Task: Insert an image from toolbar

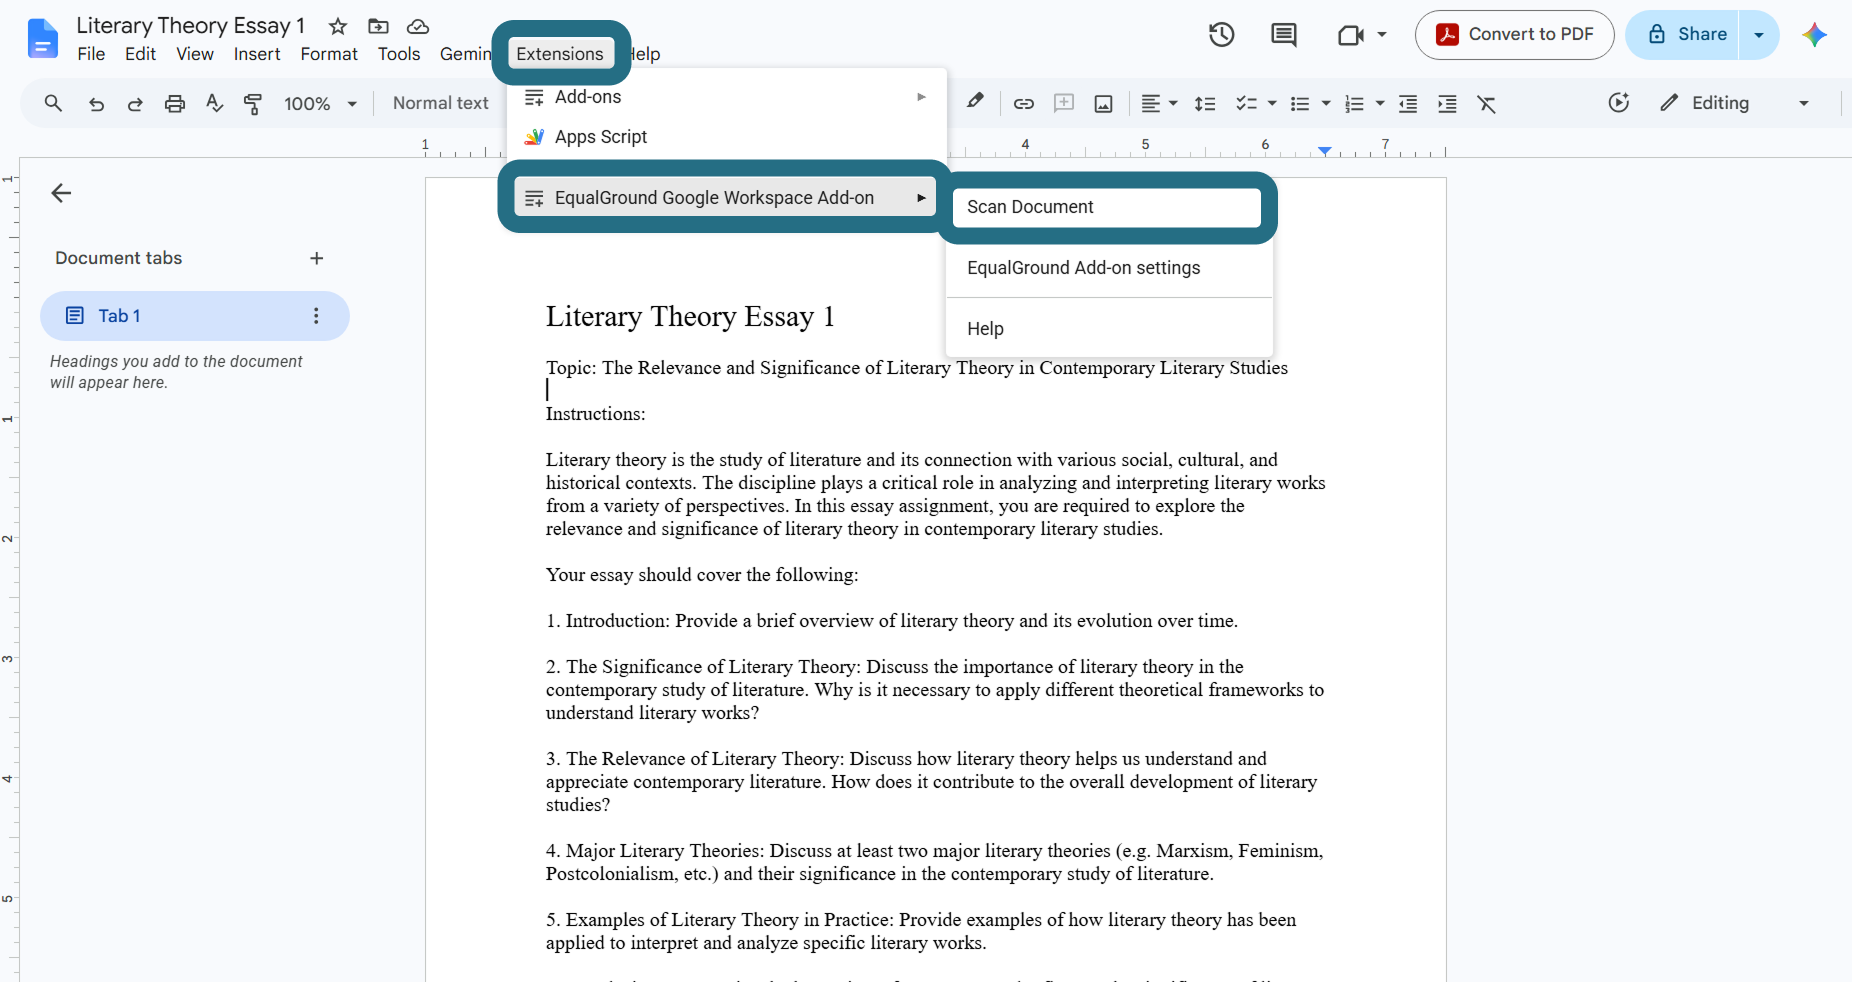Action: click(x=1103, y=103)
